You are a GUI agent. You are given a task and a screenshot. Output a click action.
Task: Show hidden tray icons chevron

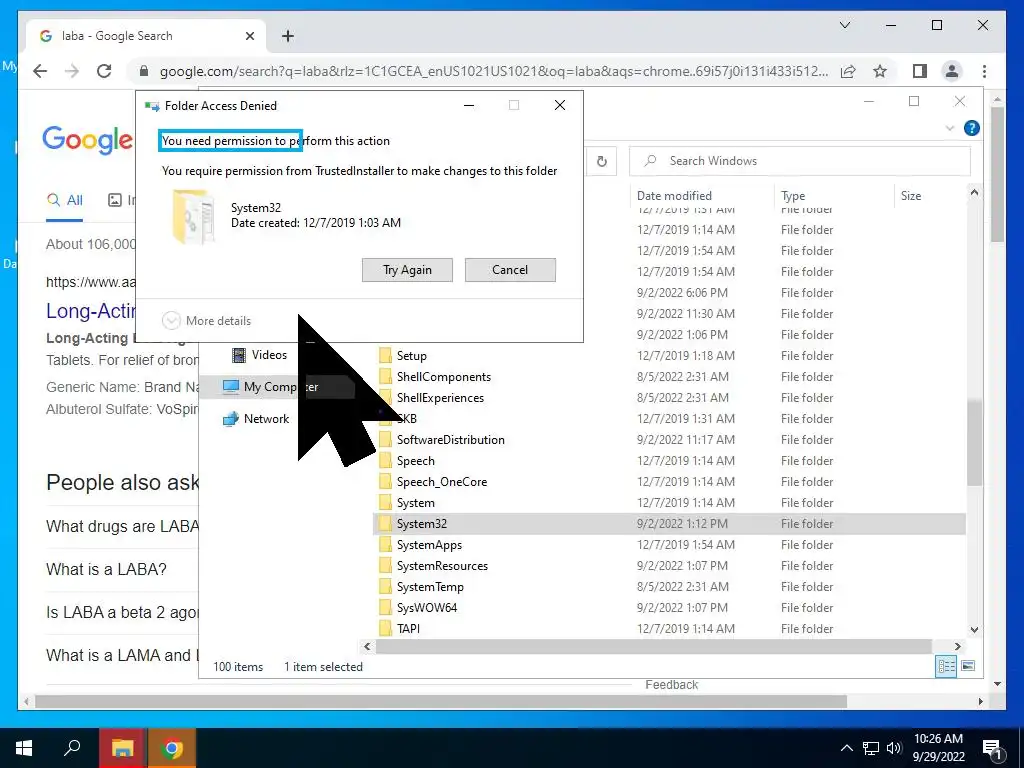[x=846, y=748]
